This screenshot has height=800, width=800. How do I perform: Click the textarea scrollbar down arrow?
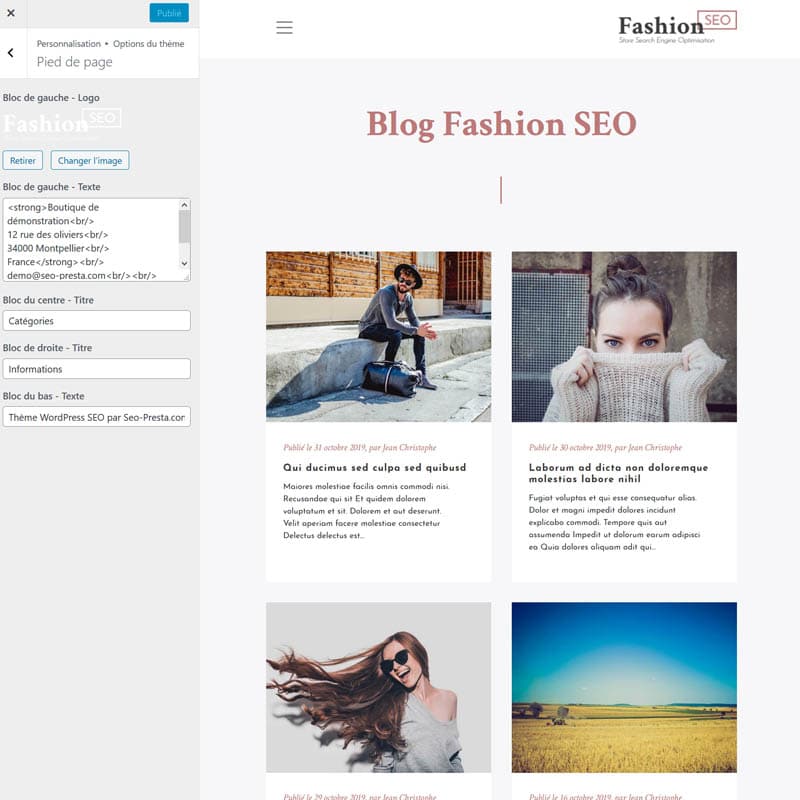pos(184,263)
